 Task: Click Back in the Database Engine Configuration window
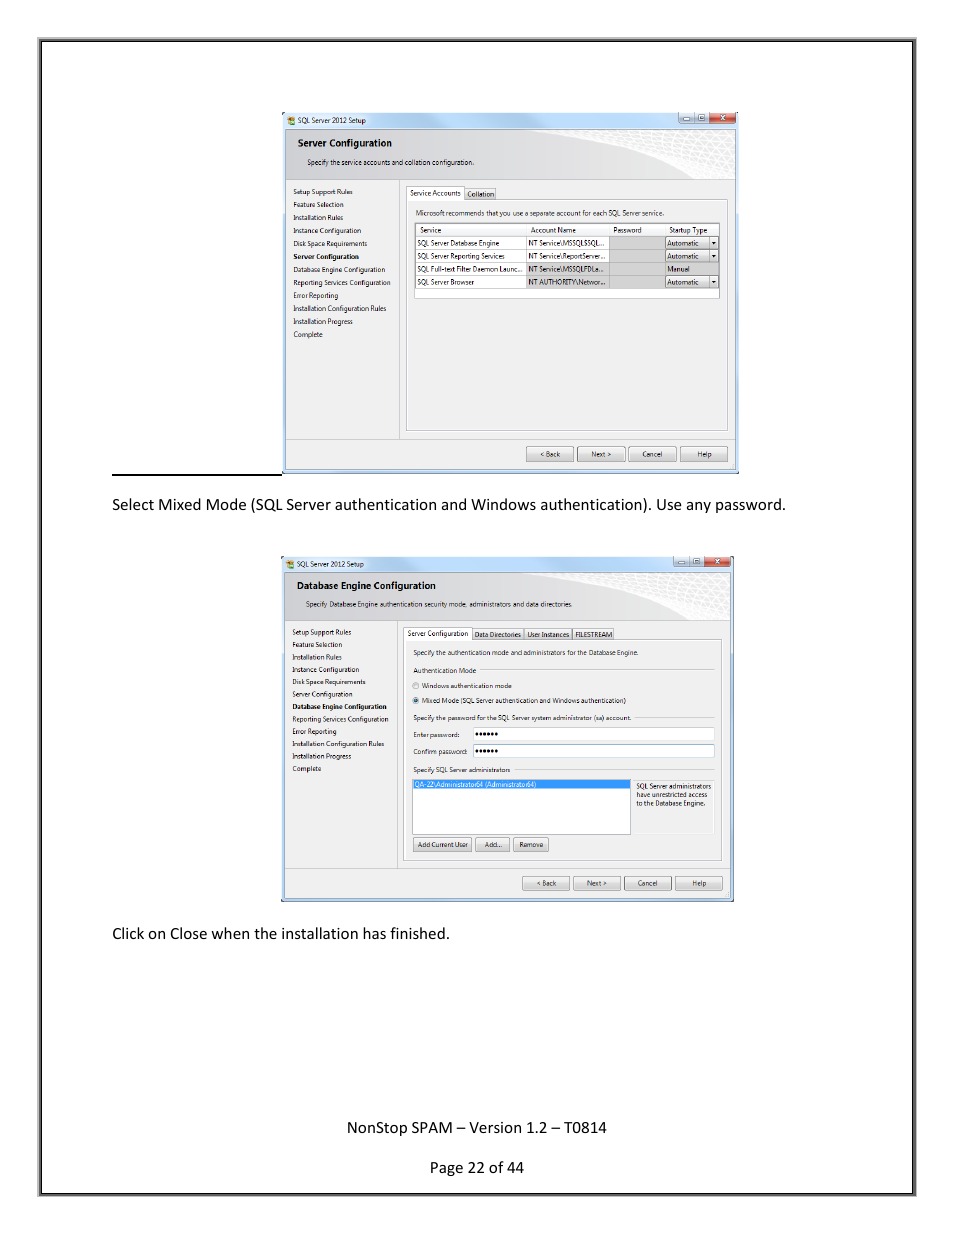point(546,883)
